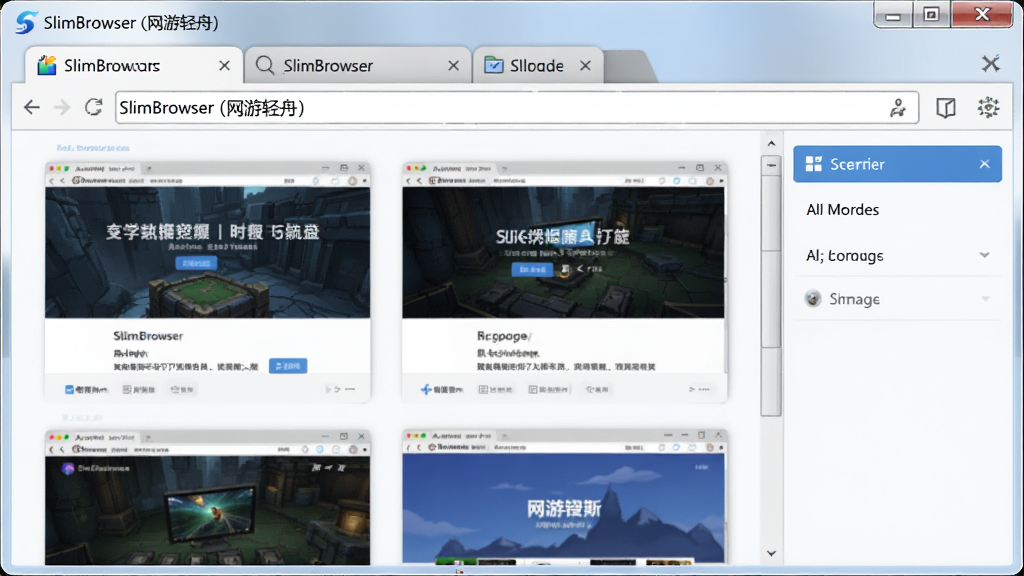Viewport: 1024px width, 576px height.
Task: Close the Slloade tab
Action: coord(585,66)
